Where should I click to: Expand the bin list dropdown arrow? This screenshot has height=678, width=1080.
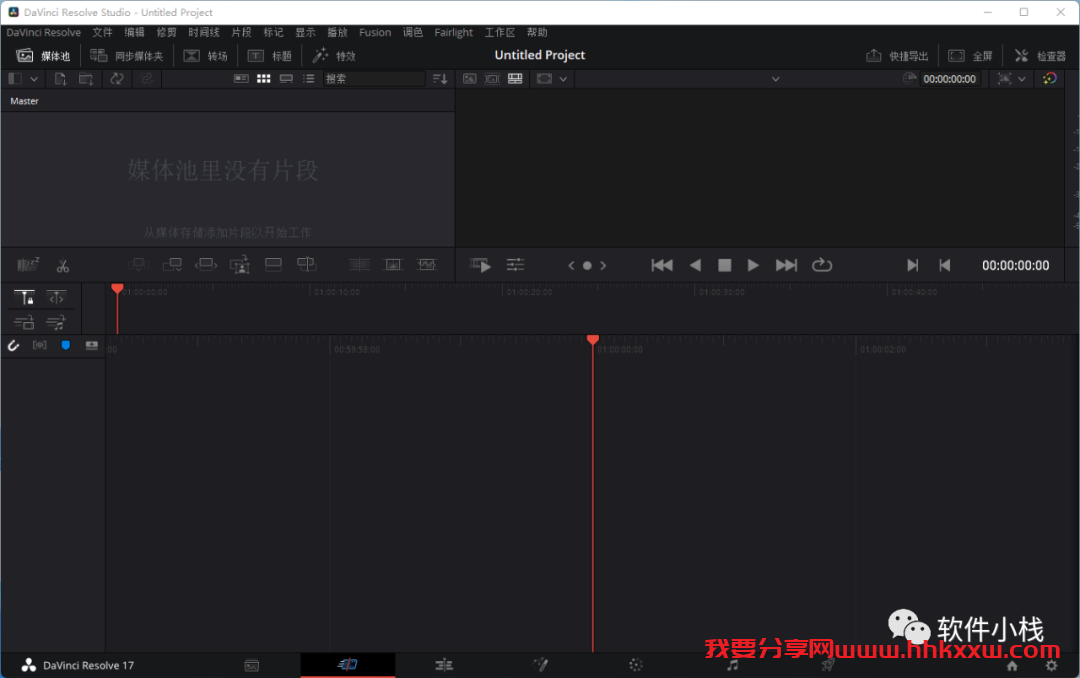point(34,79)
